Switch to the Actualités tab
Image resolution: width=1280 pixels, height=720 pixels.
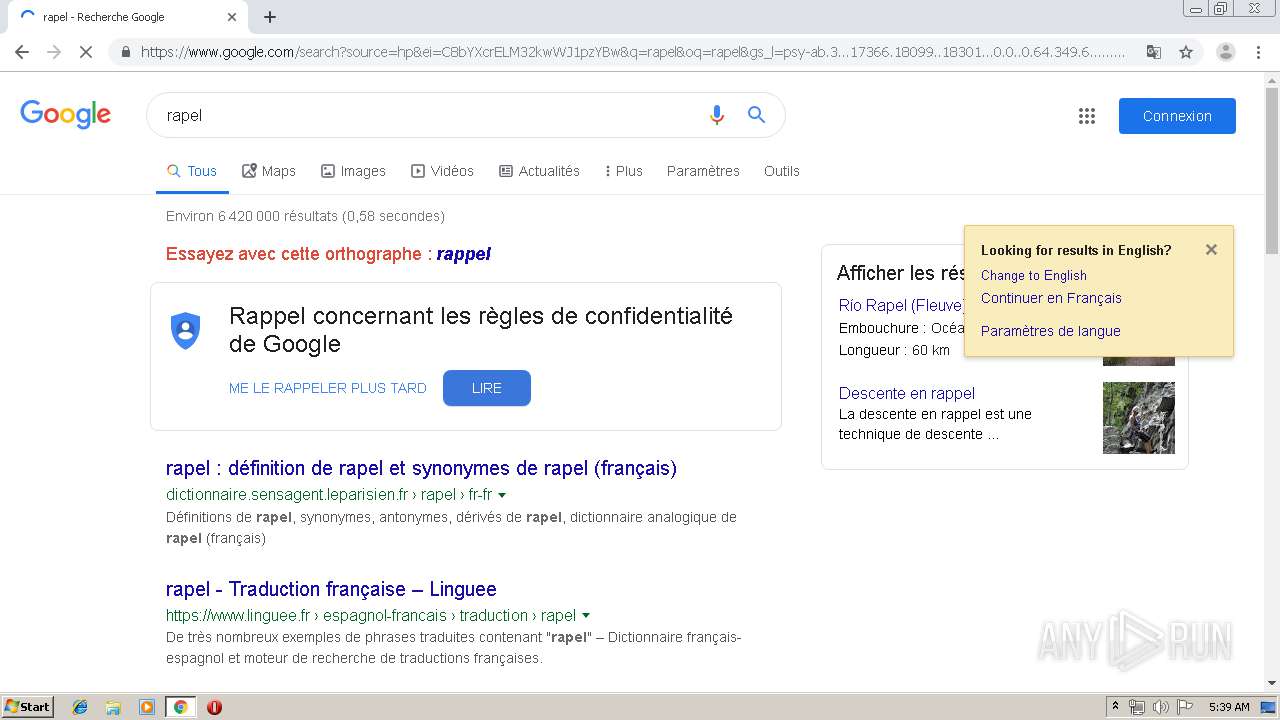(x=539, y=171)
